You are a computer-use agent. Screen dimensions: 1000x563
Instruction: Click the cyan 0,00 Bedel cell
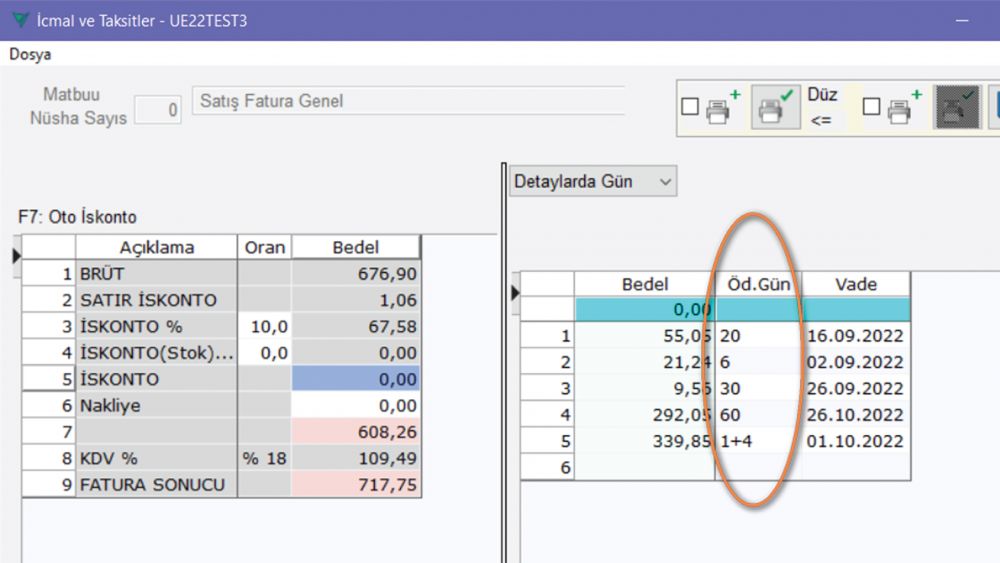pos(645,310)
